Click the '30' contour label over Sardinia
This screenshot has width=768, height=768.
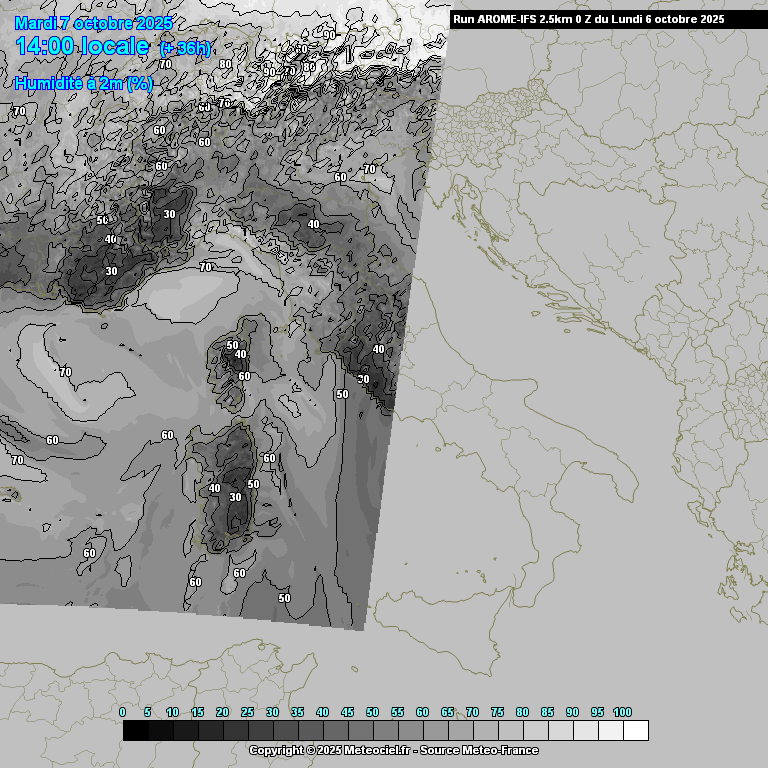pyautogui.click(x=235, y=497)
